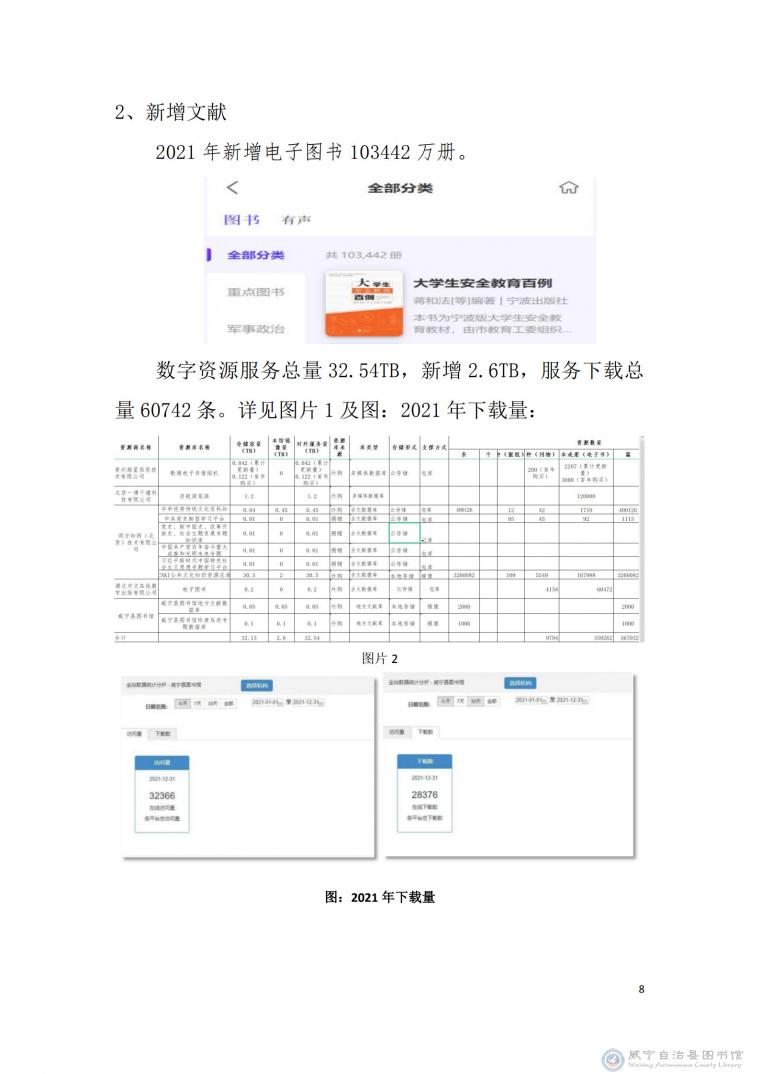Click the 威宁自治县图书馆 logo icon
Image resolution: width=760 pixels, height=1074 pixels.
pyautogui.click(x=611, y=1058)
